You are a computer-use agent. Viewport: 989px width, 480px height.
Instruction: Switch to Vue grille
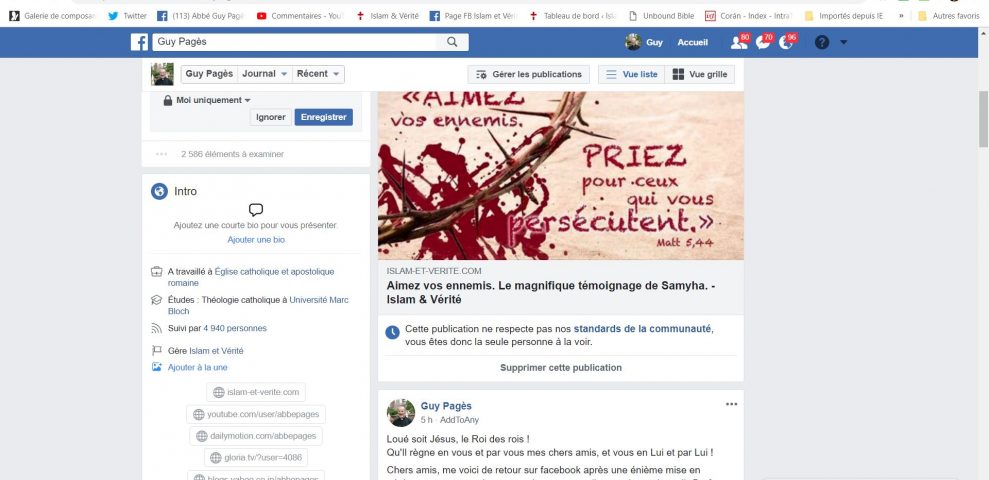[699, 74]
